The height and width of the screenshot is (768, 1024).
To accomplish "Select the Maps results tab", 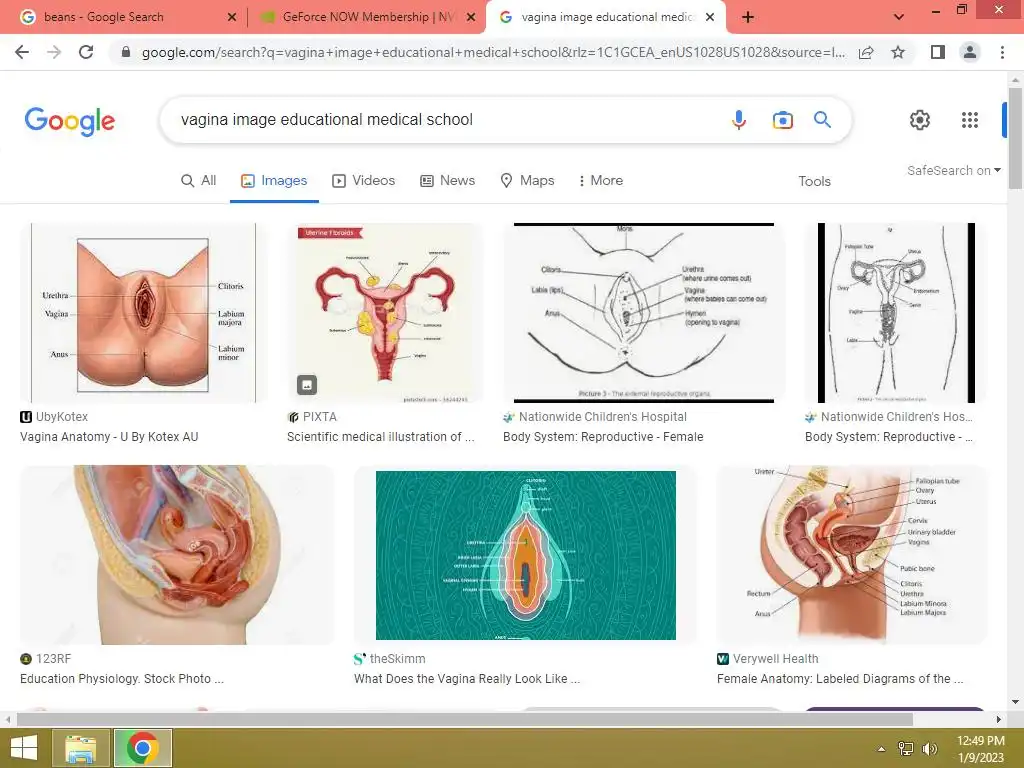I will (527, 180).
